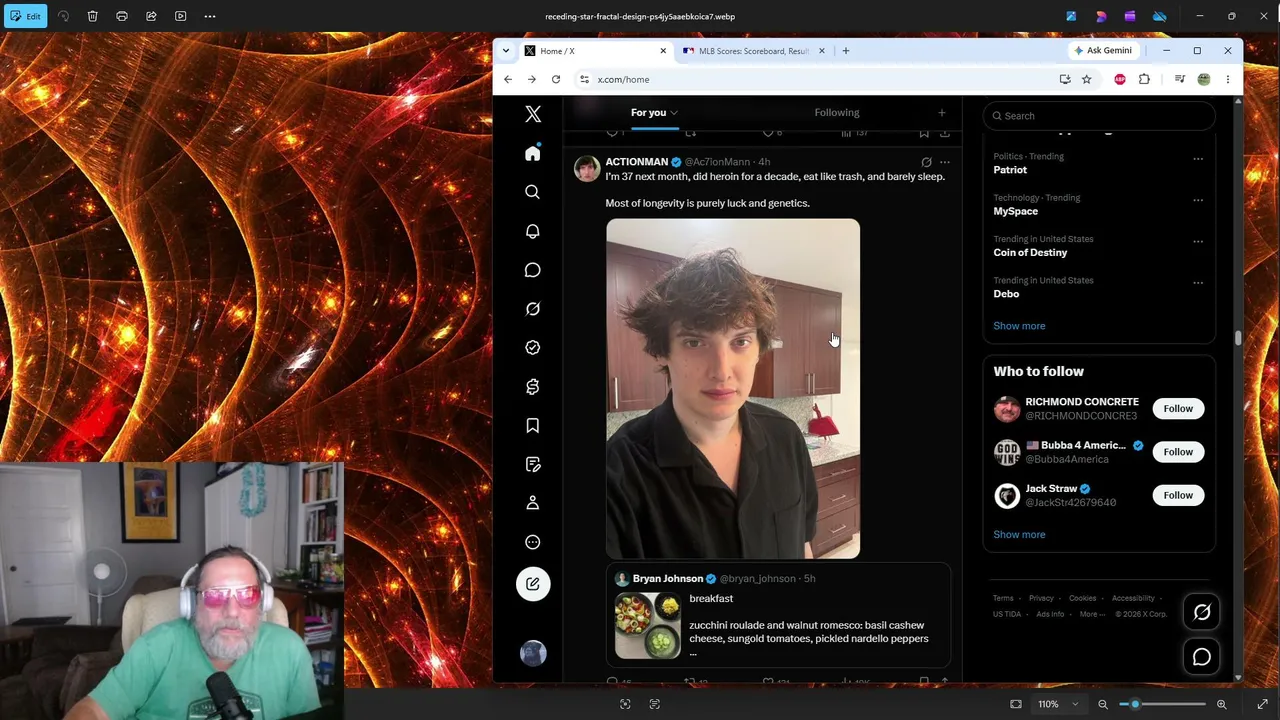Open the 110% zoom level dropdown
The width and height of the screenshot is (1280, 720).
coord(1058,704)
